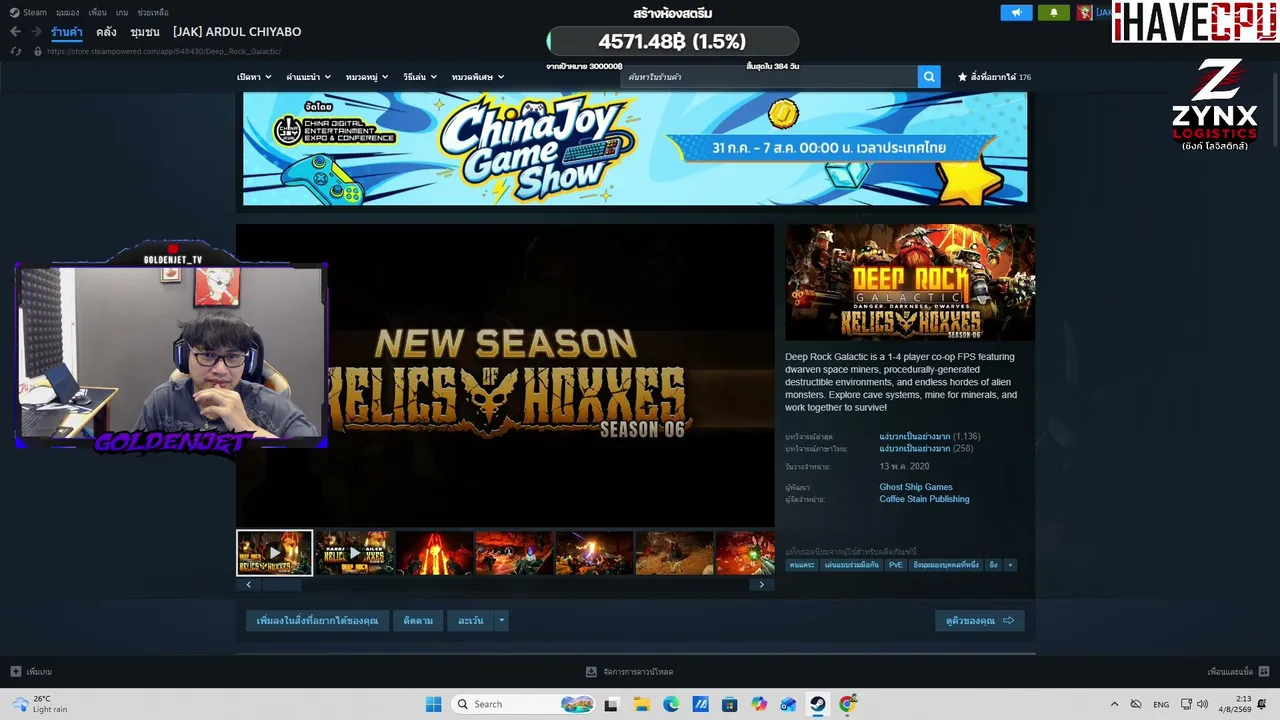Select the first Relics of Hoxxes trailer thumbnail
The width and height of the screenshot is (1280, 720).
tap(274, 553)
